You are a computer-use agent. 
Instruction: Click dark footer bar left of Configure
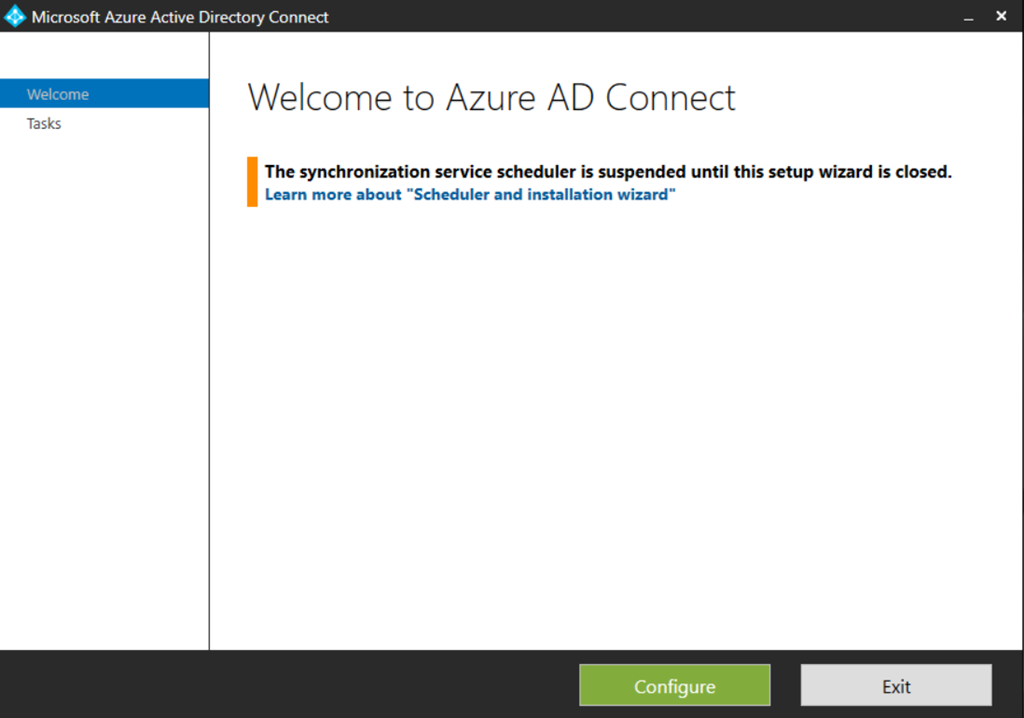pyautogui.click(x=290, y=685)
